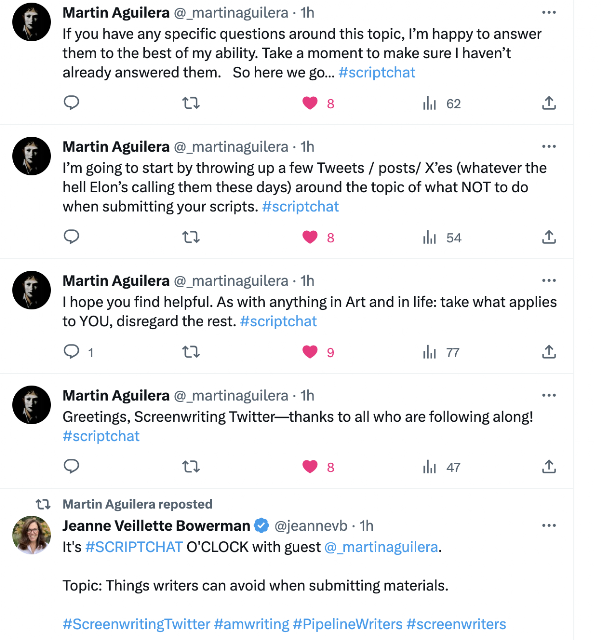The image size is (602, 640).
Task: Open the @_martinaguilera mention link
Action: pos(381,547)
